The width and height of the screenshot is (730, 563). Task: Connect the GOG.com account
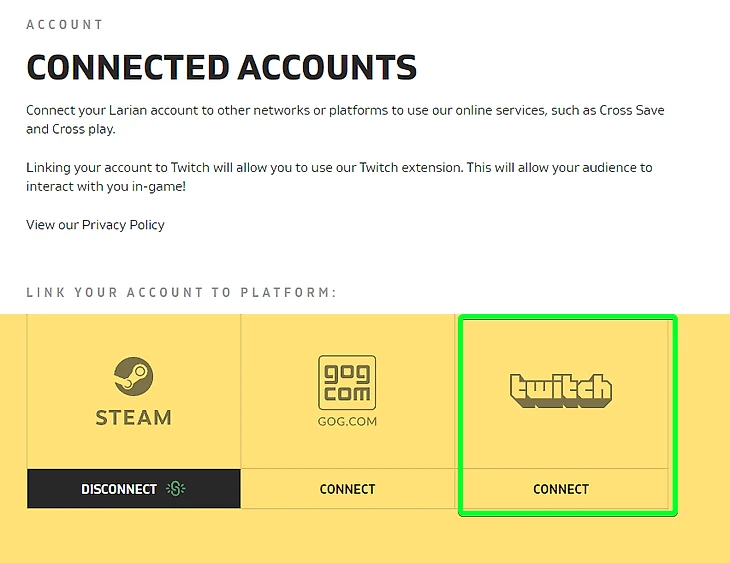[x=347, y=489]
